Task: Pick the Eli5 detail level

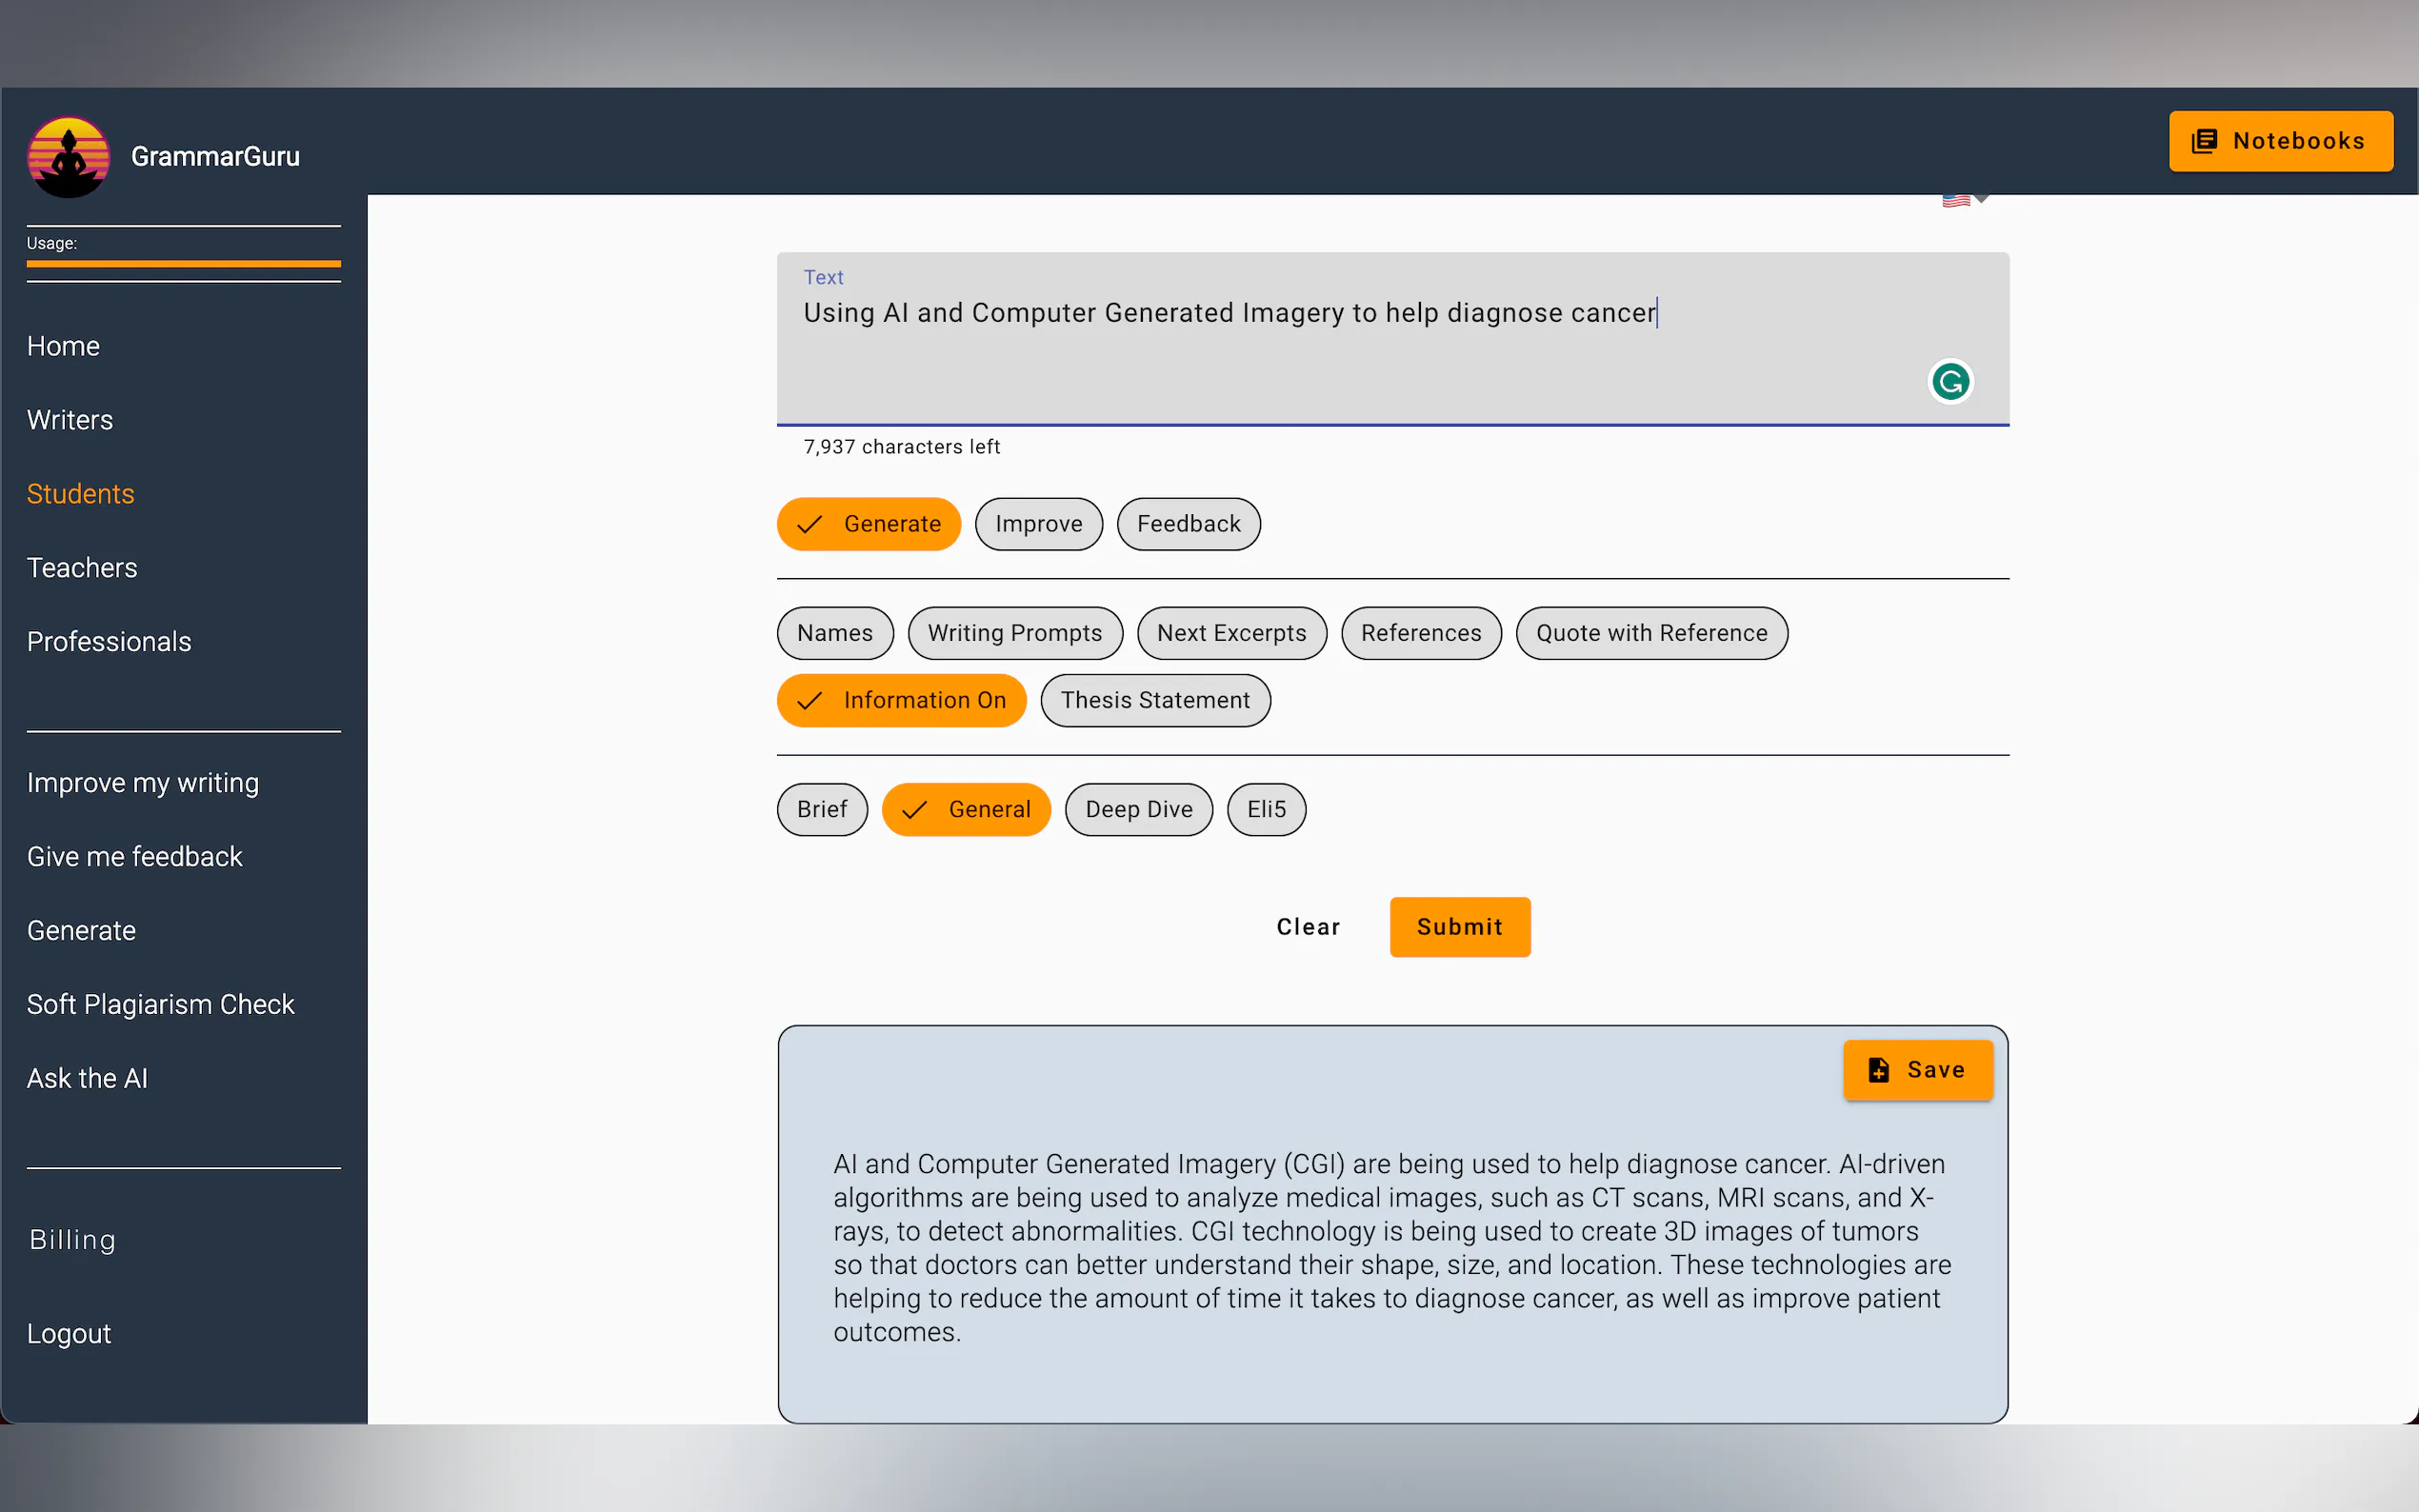Action: pyautogui.click(x=1265, y=809)
